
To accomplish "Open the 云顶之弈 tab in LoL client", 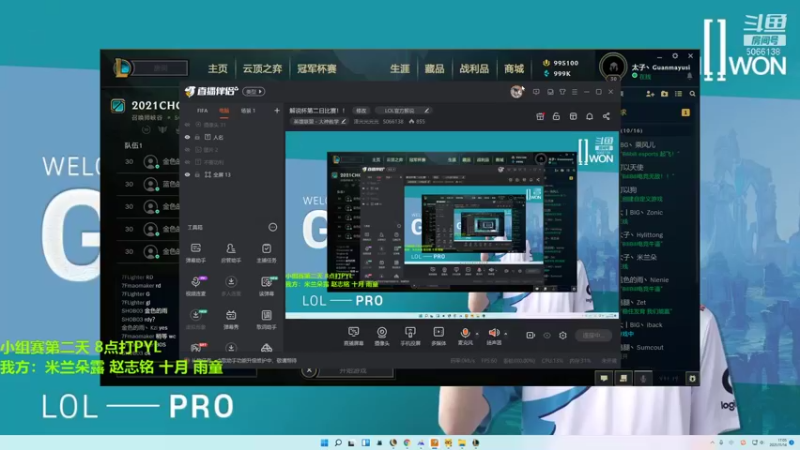I will (262, 68).
